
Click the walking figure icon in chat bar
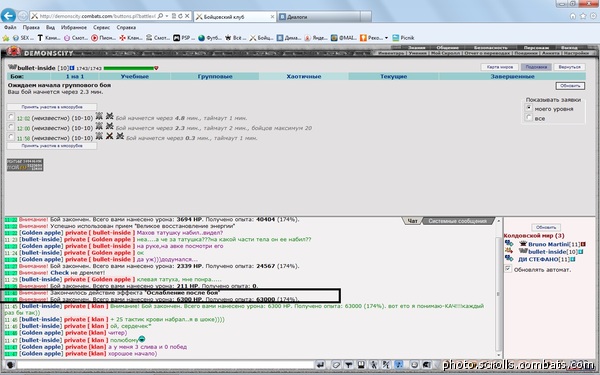(374, 365)
